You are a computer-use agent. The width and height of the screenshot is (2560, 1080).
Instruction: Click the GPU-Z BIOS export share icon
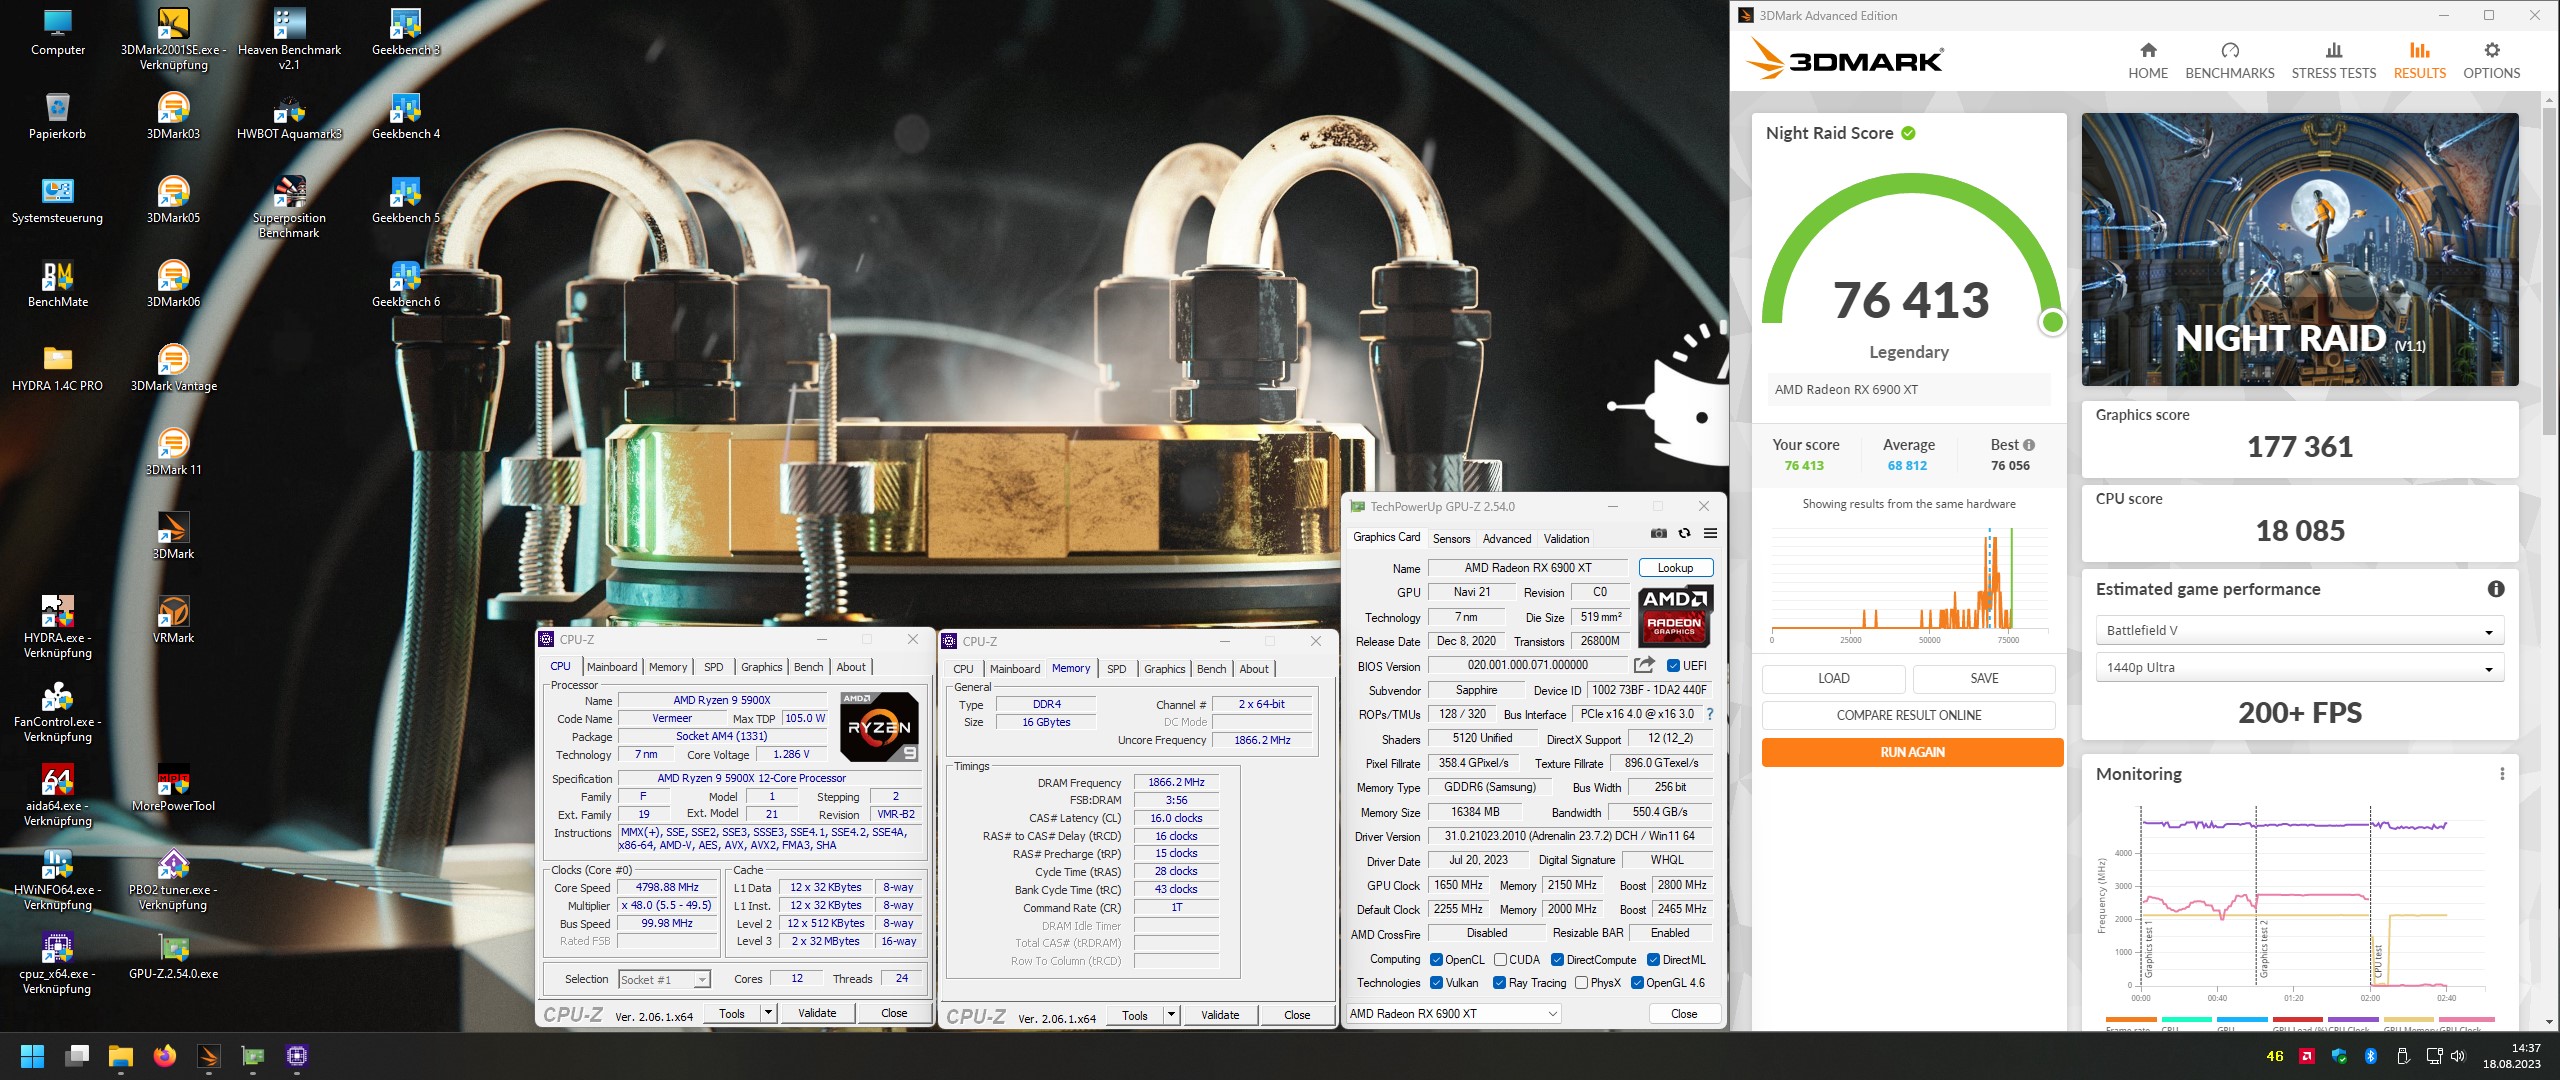(1644, 665)
